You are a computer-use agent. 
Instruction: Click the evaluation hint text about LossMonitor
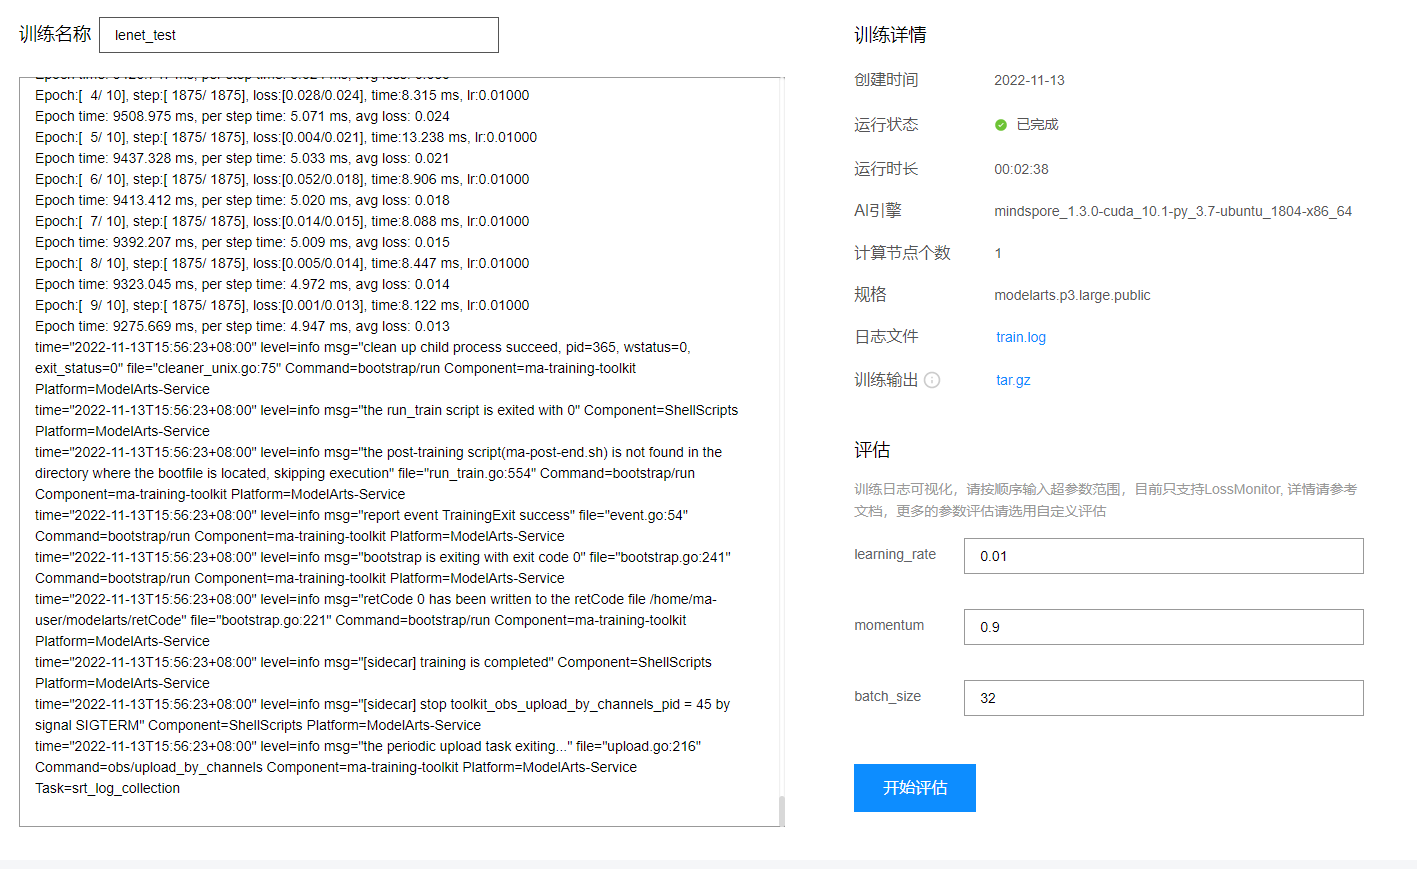click(x=1105, y=500)
